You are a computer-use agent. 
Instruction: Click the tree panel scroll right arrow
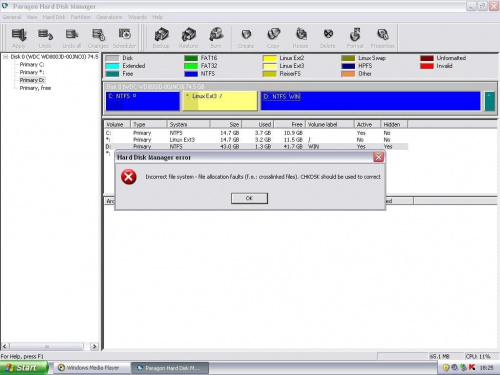[x=95, y=347]
